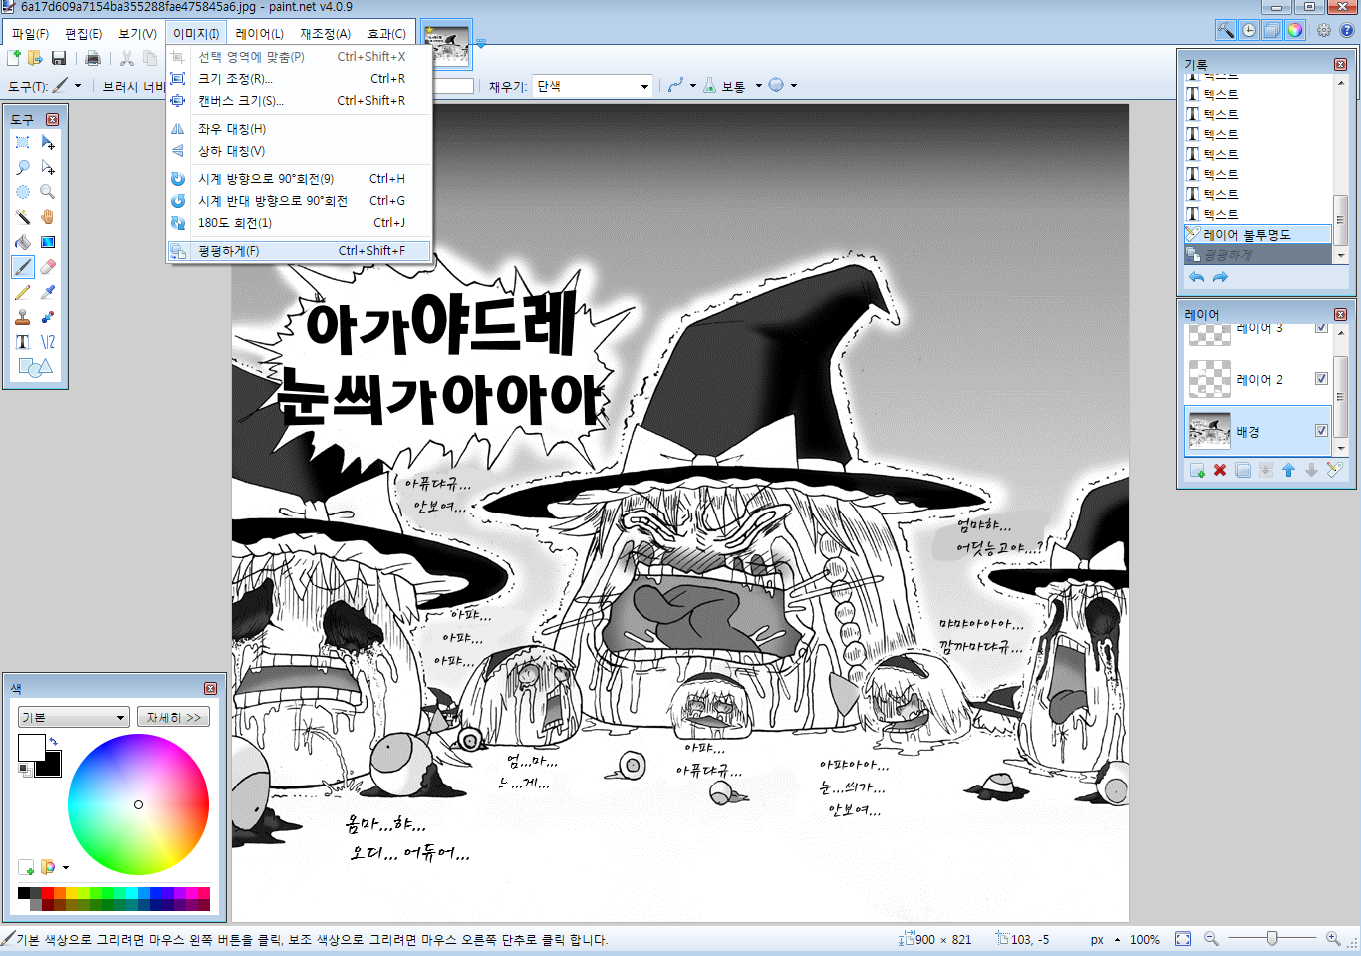Choose 캔버스 크기(S)... menu entry
This screenshot has height=956, width=1361.
(x=299, y=101)
